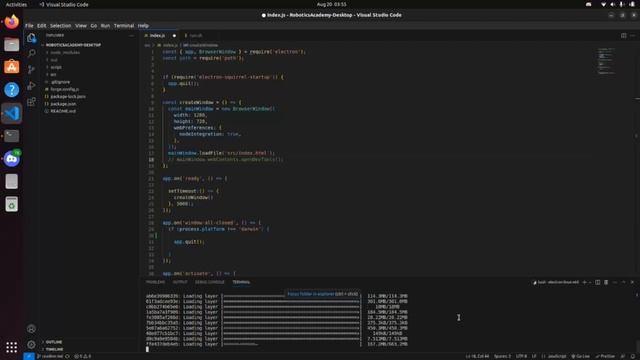640x360 pixels.
Task: Open the Accounts menu icon
Action: click(31, 329)
